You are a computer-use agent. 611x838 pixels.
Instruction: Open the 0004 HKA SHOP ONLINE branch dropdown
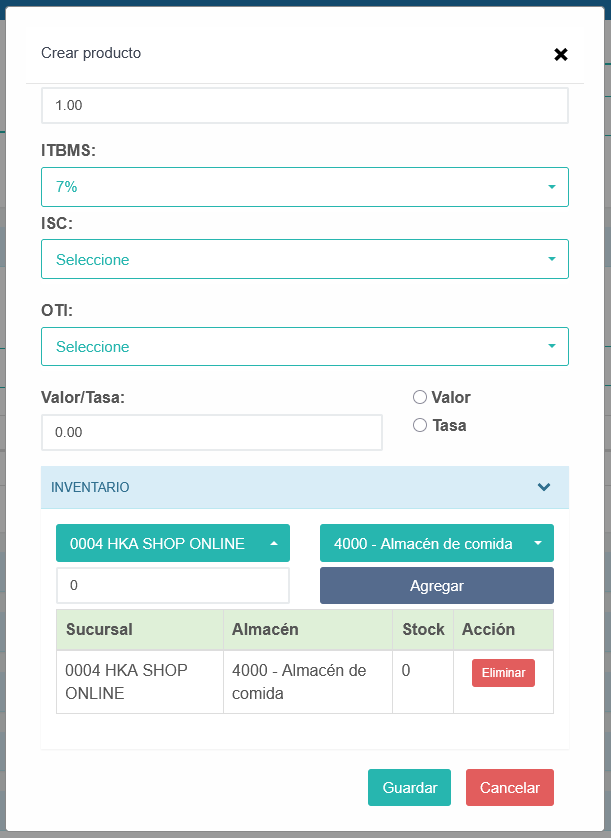(172, 543)
